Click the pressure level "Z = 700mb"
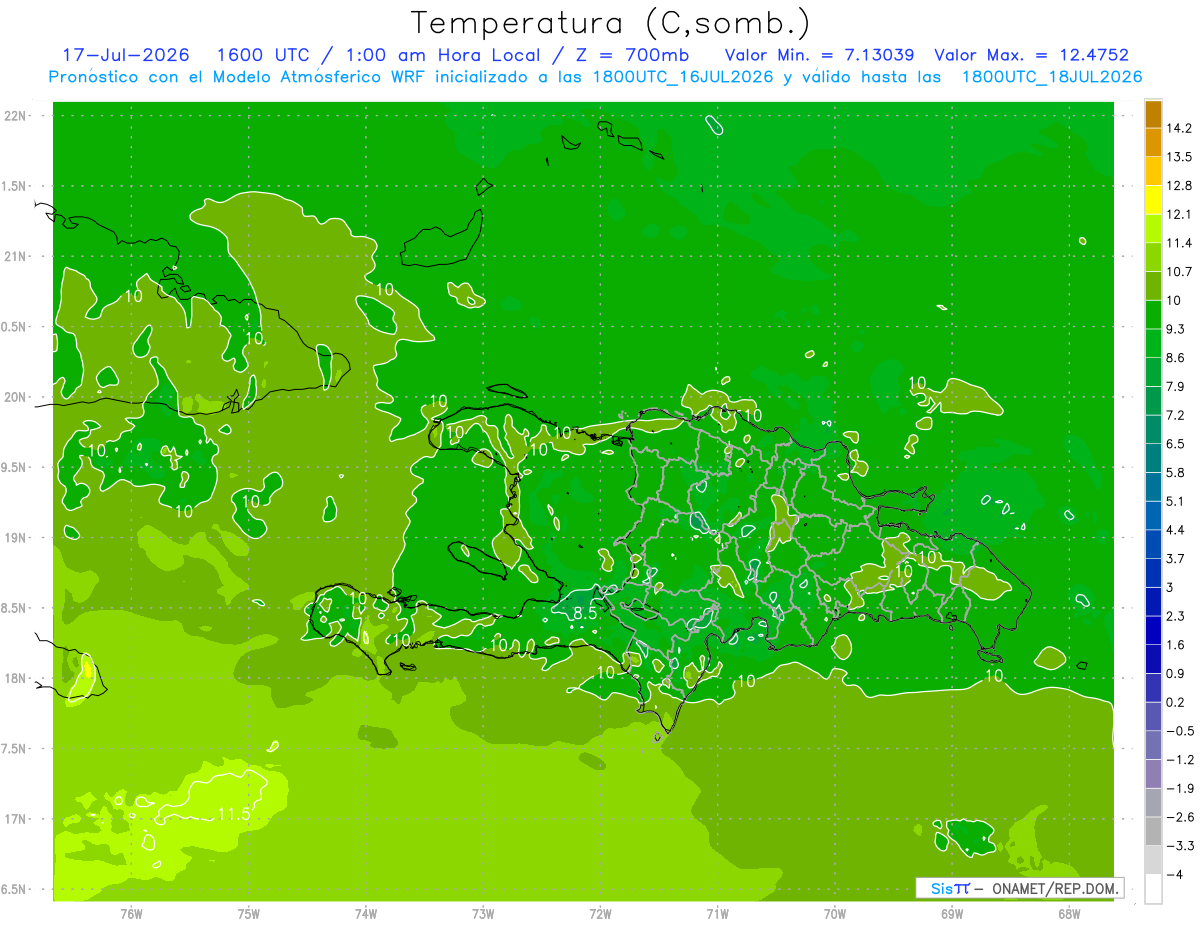The width and height of the screenshot is (1200, 927). point(634,55)
